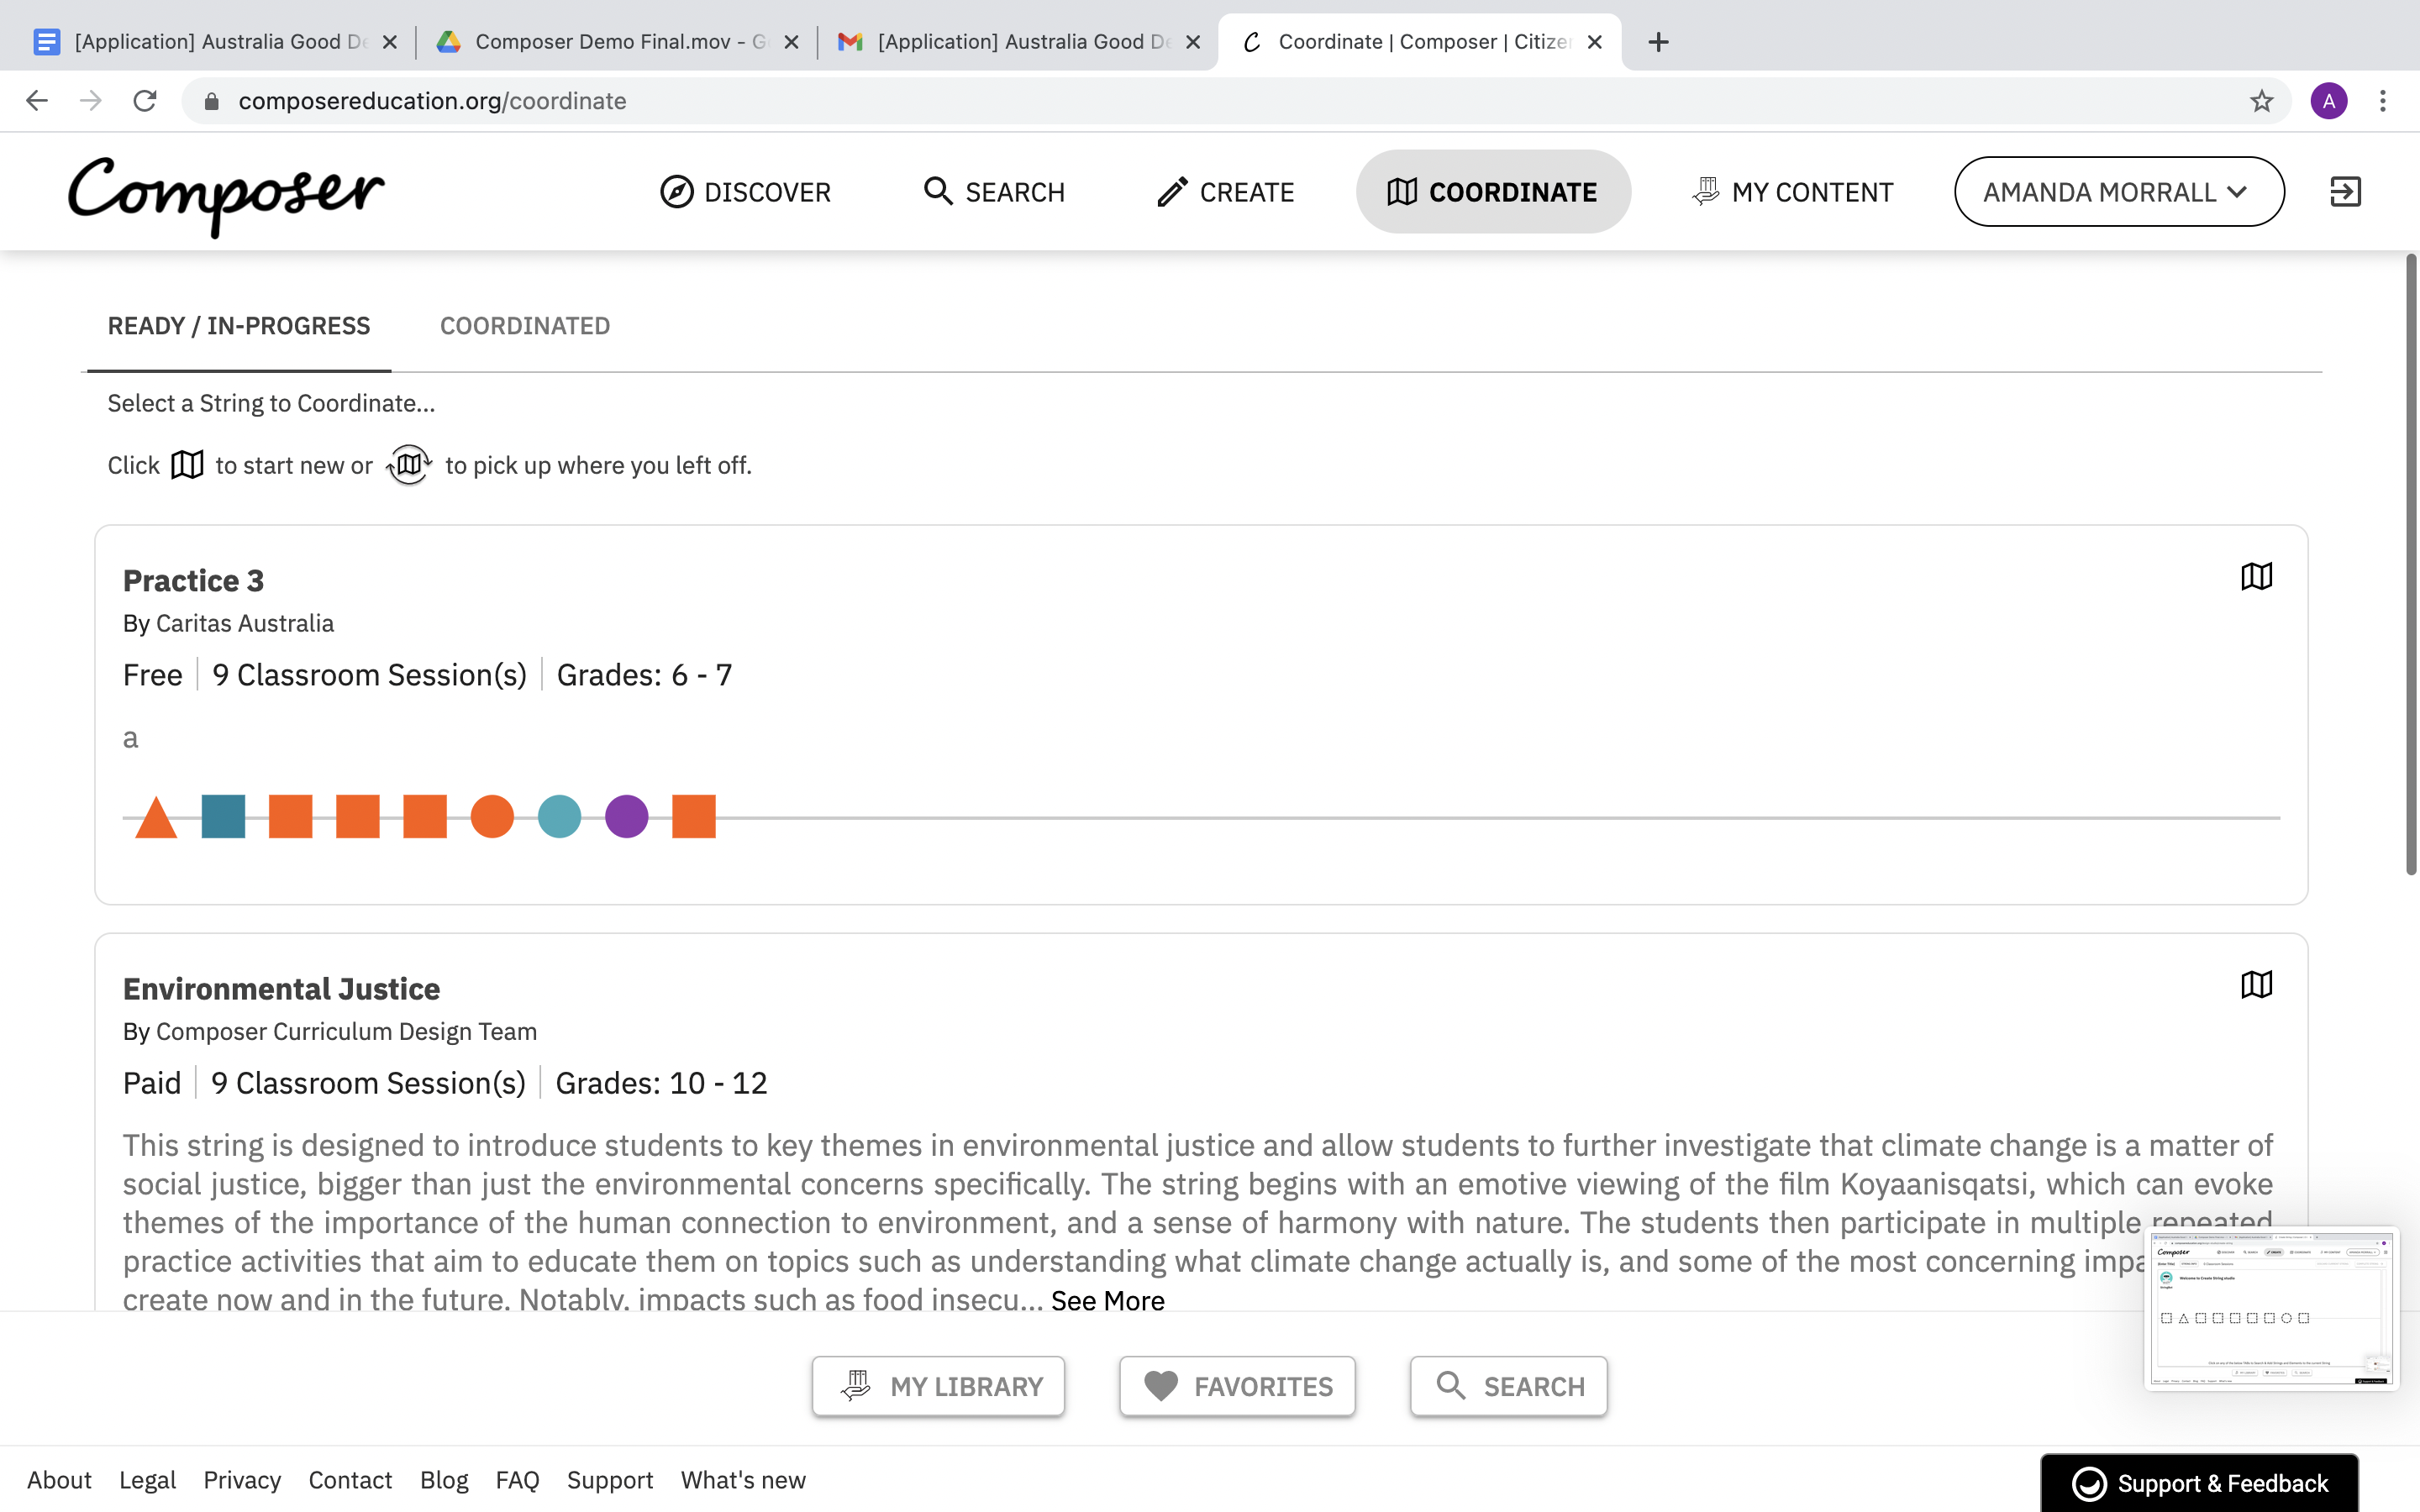Select the Coordinate nav item

[1493, 192]
